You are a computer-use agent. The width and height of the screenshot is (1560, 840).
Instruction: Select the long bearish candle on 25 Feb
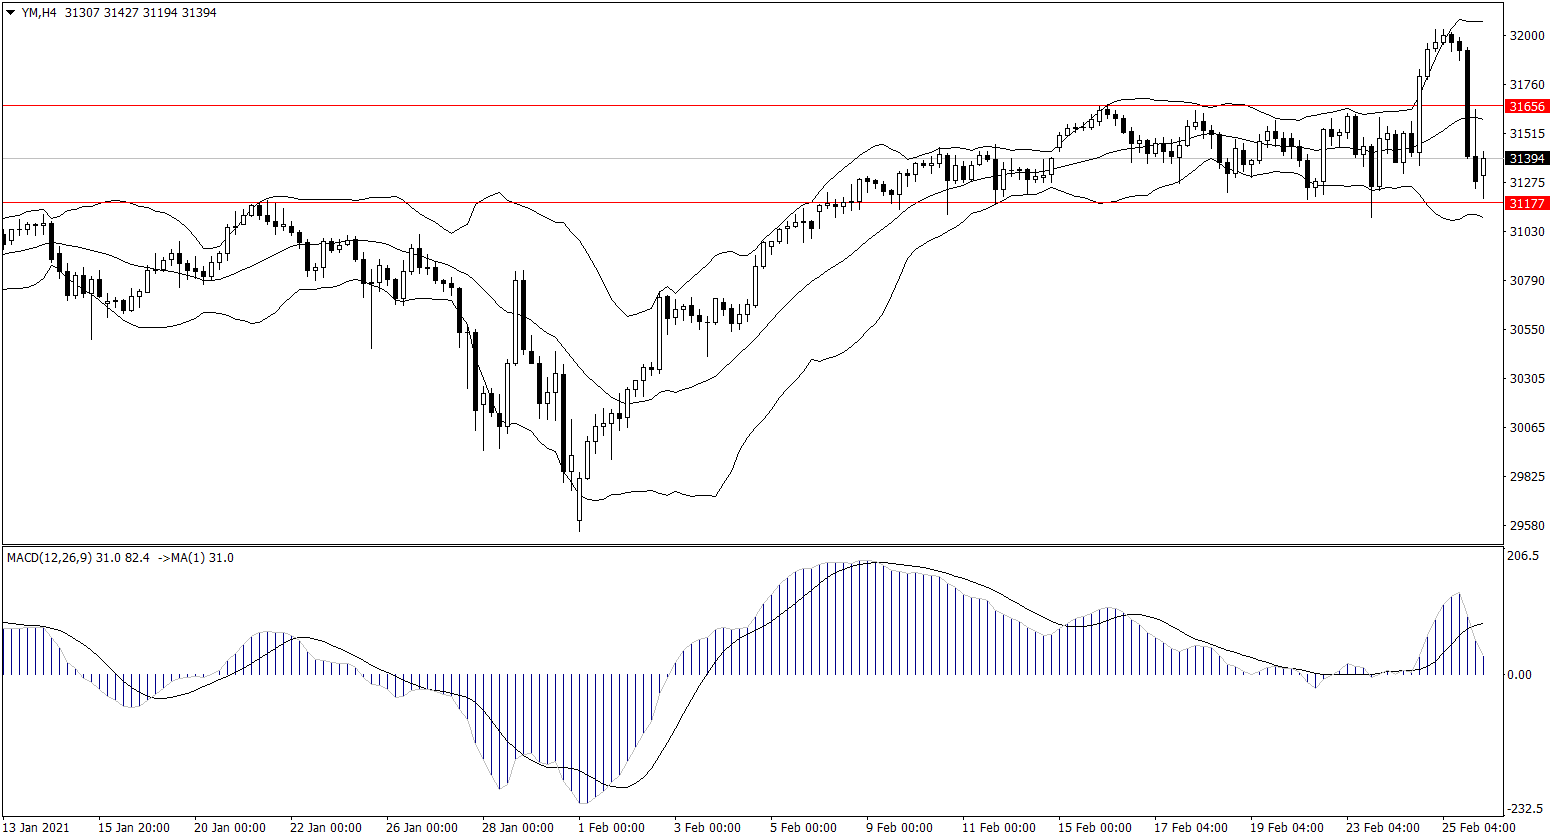[x=1468, y=105]
